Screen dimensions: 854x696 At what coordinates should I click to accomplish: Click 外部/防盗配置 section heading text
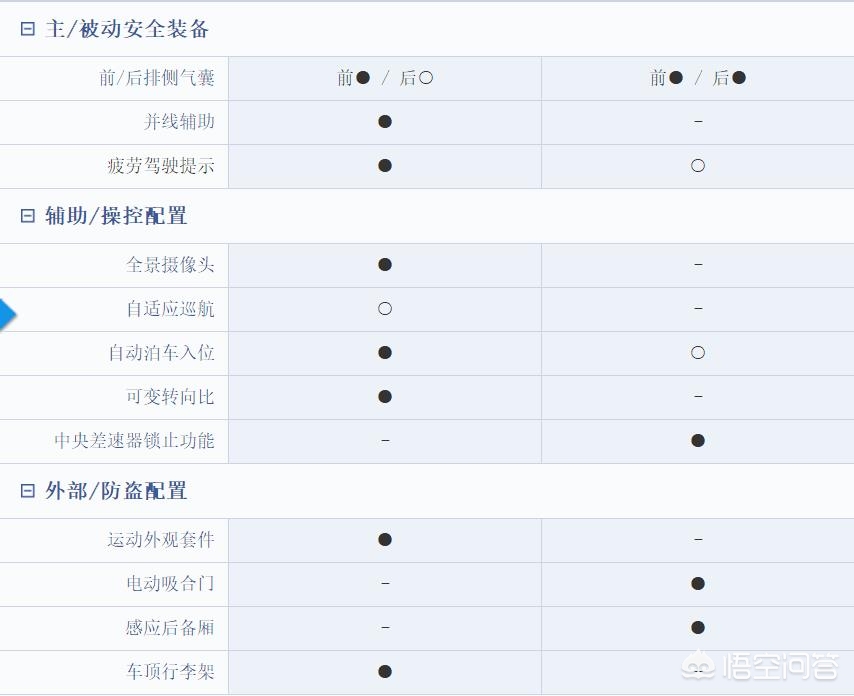point(116,491)
